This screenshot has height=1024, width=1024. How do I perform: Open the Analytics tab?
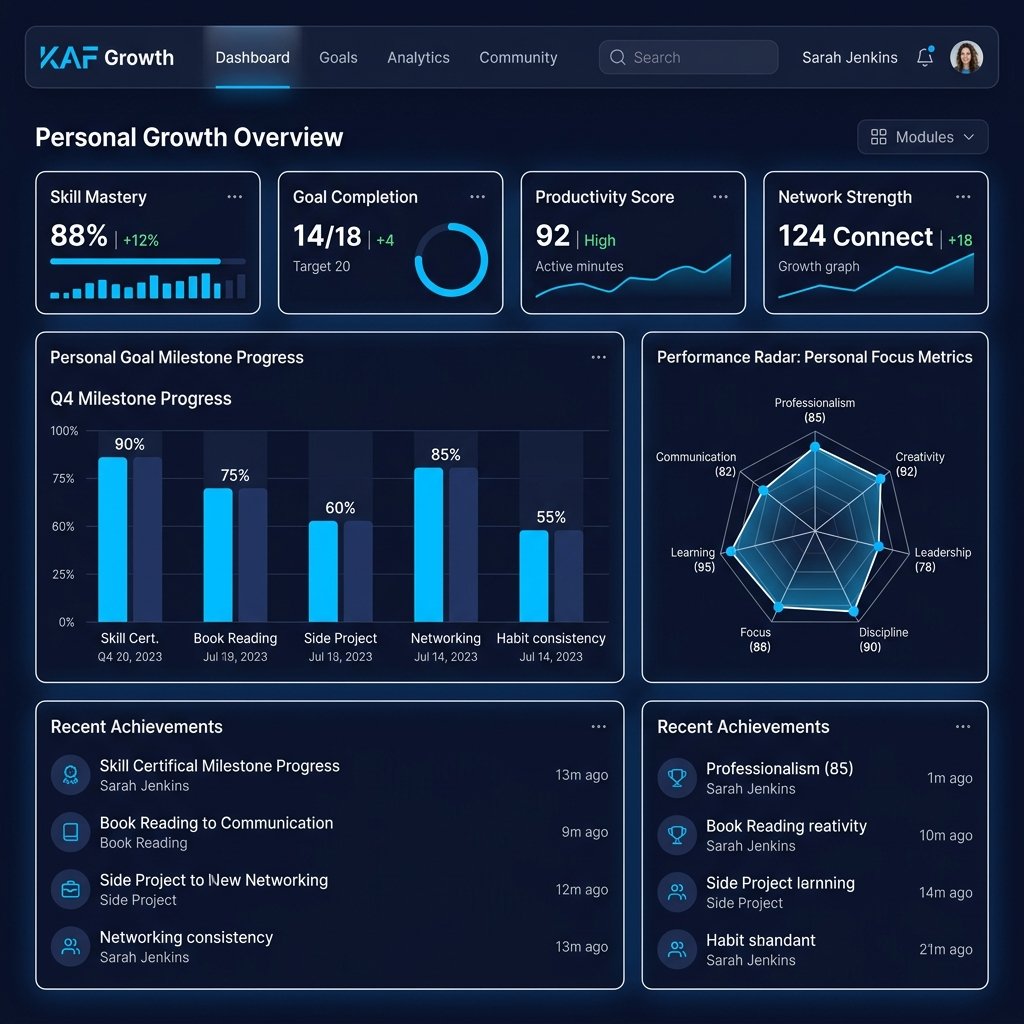coord(419,57)
